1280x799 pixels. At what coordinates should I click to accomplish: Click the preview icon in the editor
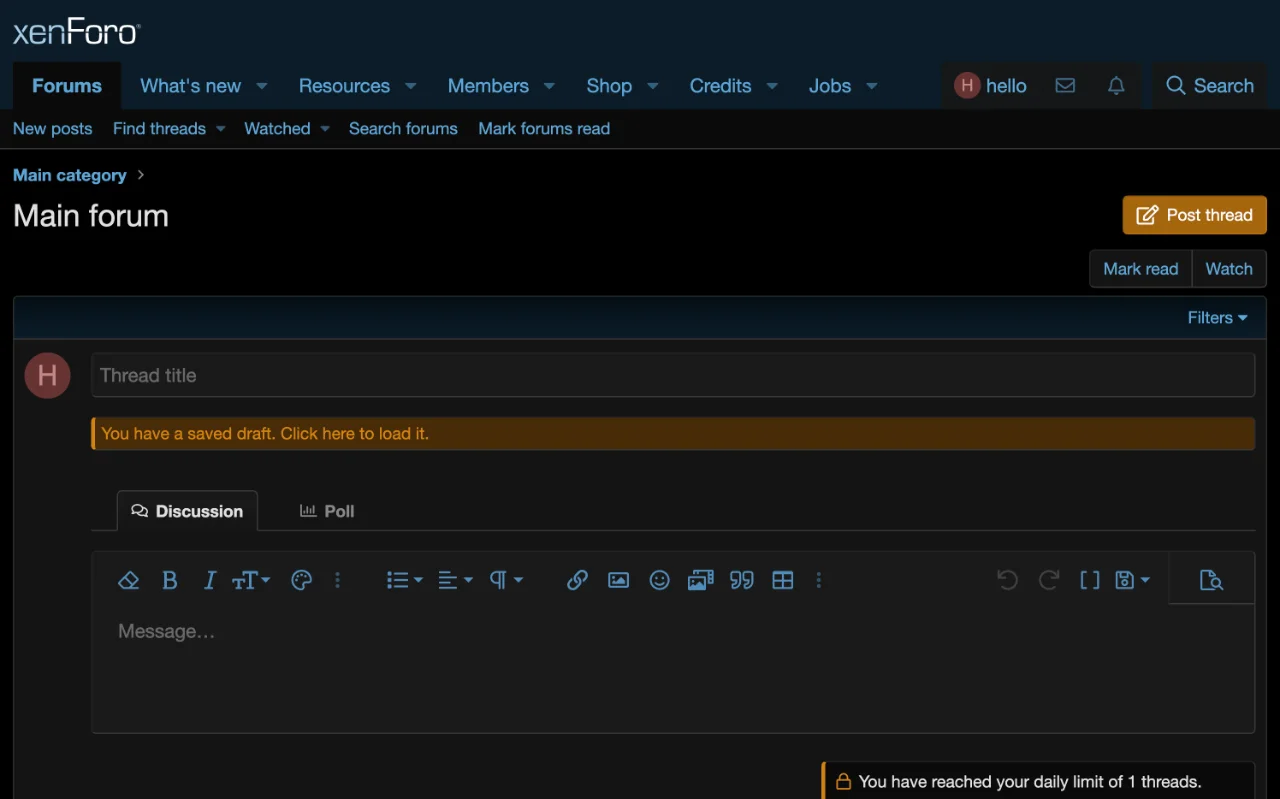point(1211,580)
